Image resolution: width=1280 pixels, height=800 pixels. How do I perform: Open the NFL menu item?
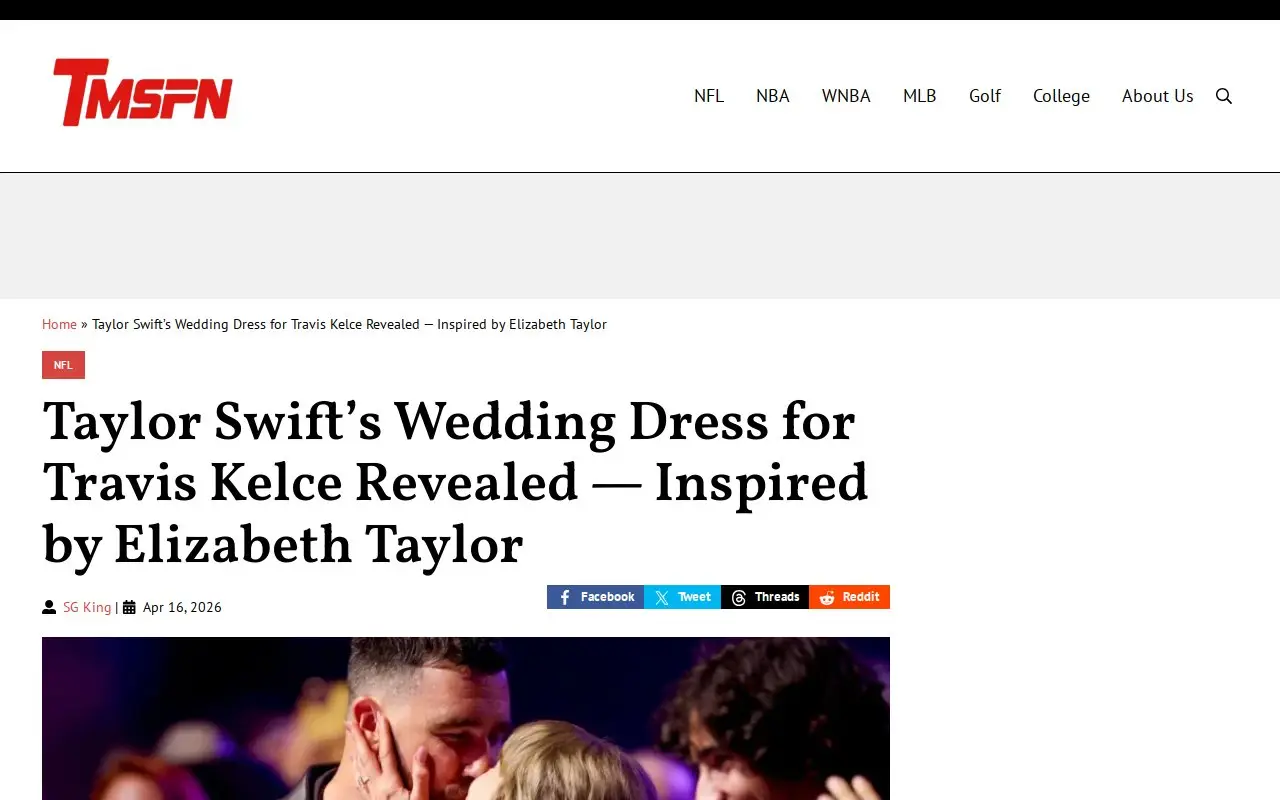click(x=709, y=96)
